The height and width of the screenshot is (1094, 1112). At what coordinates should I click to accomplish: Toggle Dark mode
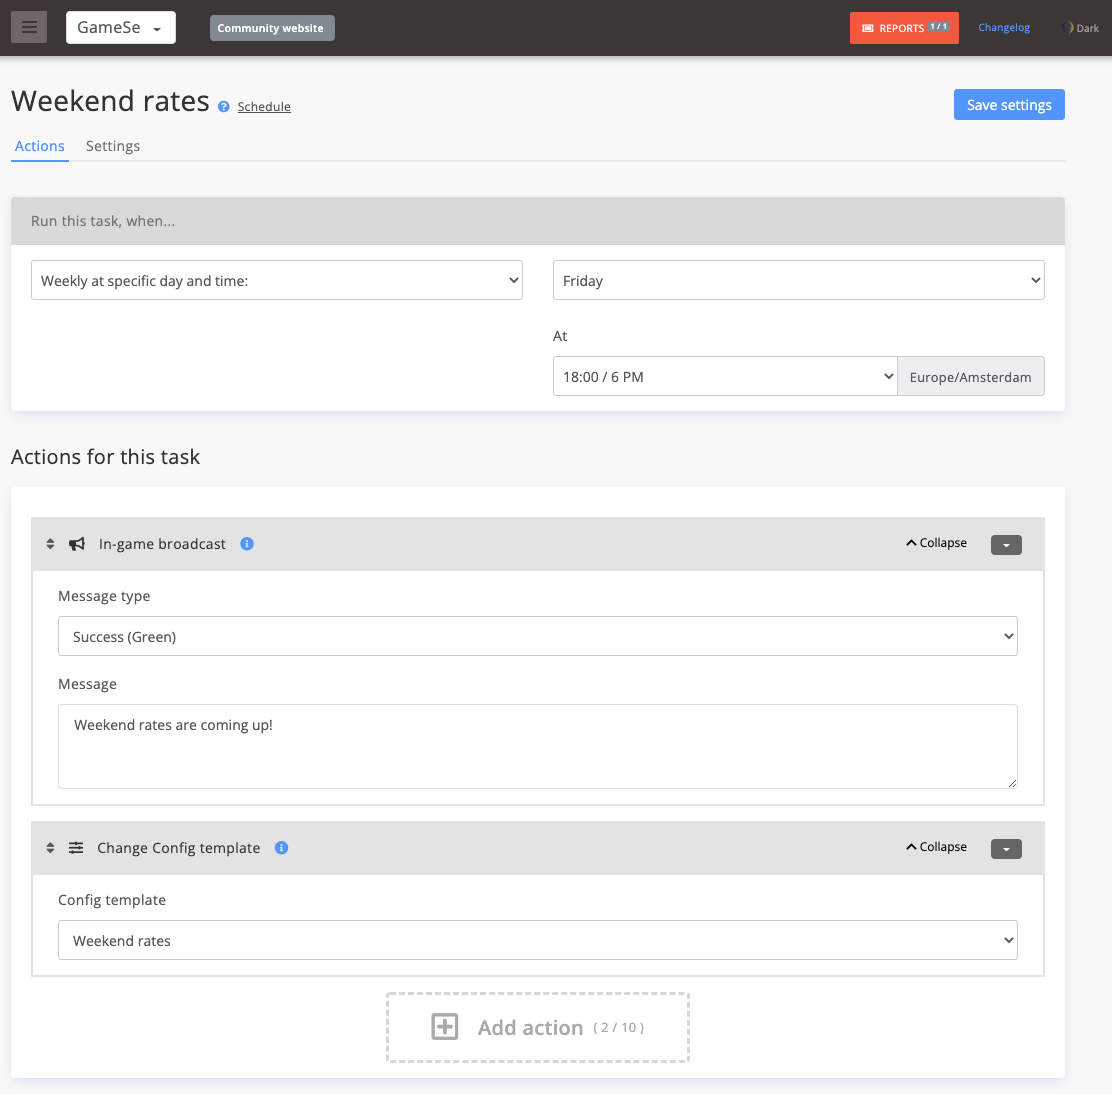click(x=1081, y=28)
